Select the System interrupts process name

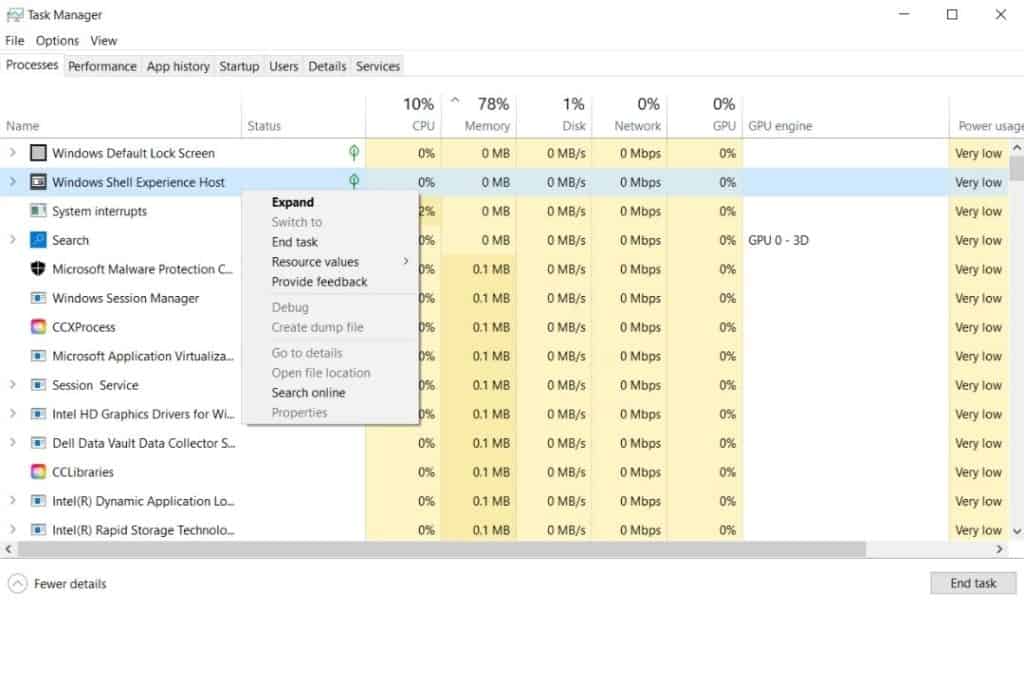[99, 211]
